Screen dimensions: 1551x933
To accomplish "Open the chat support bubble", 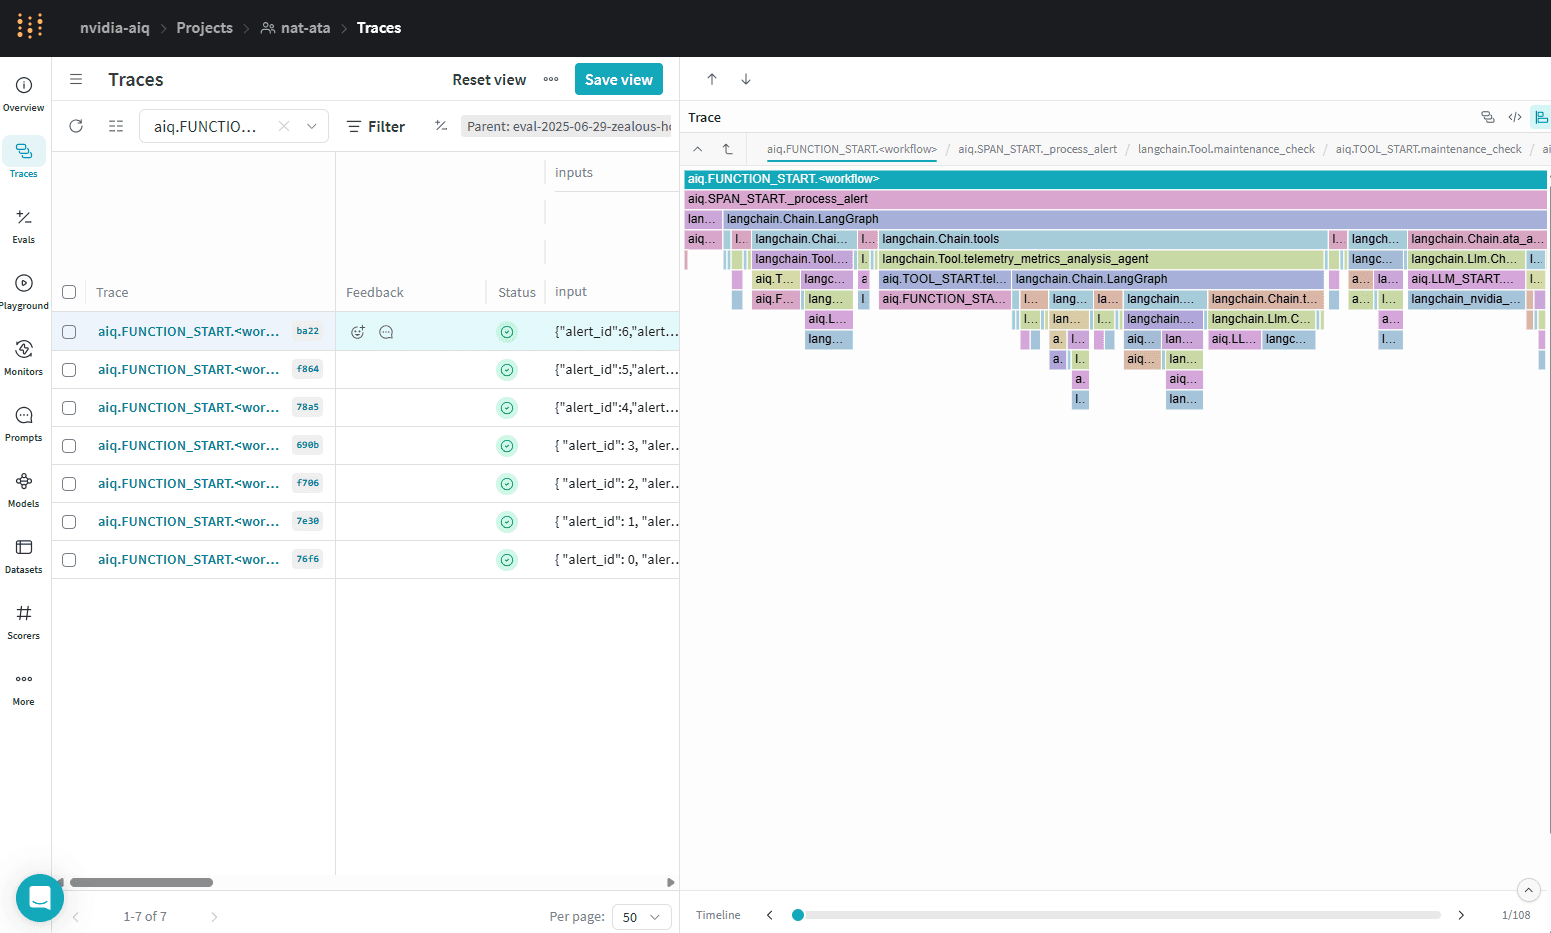I will (40, 897).
